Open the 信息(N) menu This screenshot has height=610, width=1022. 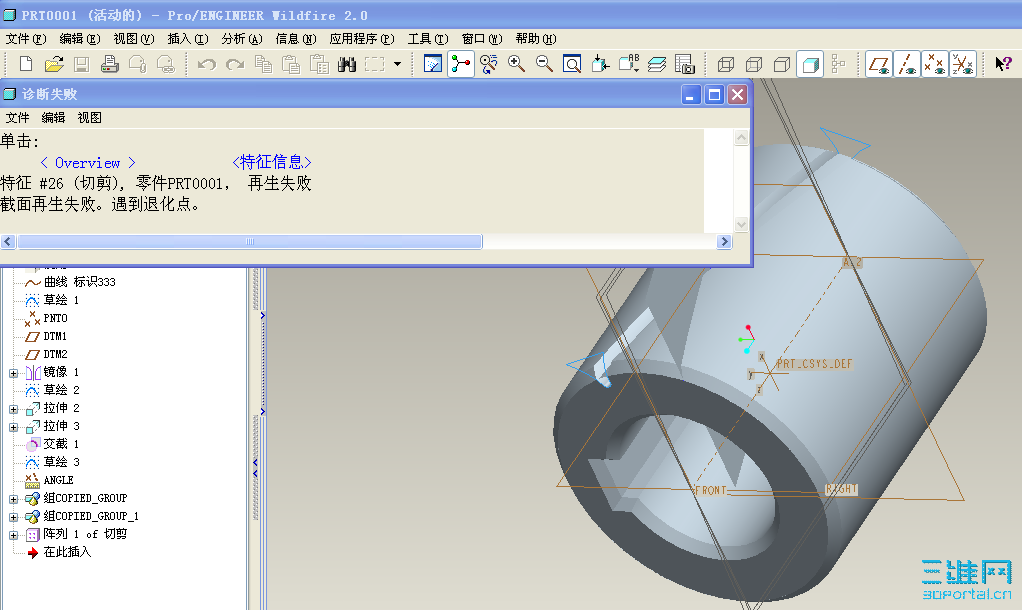click(296, 39)
